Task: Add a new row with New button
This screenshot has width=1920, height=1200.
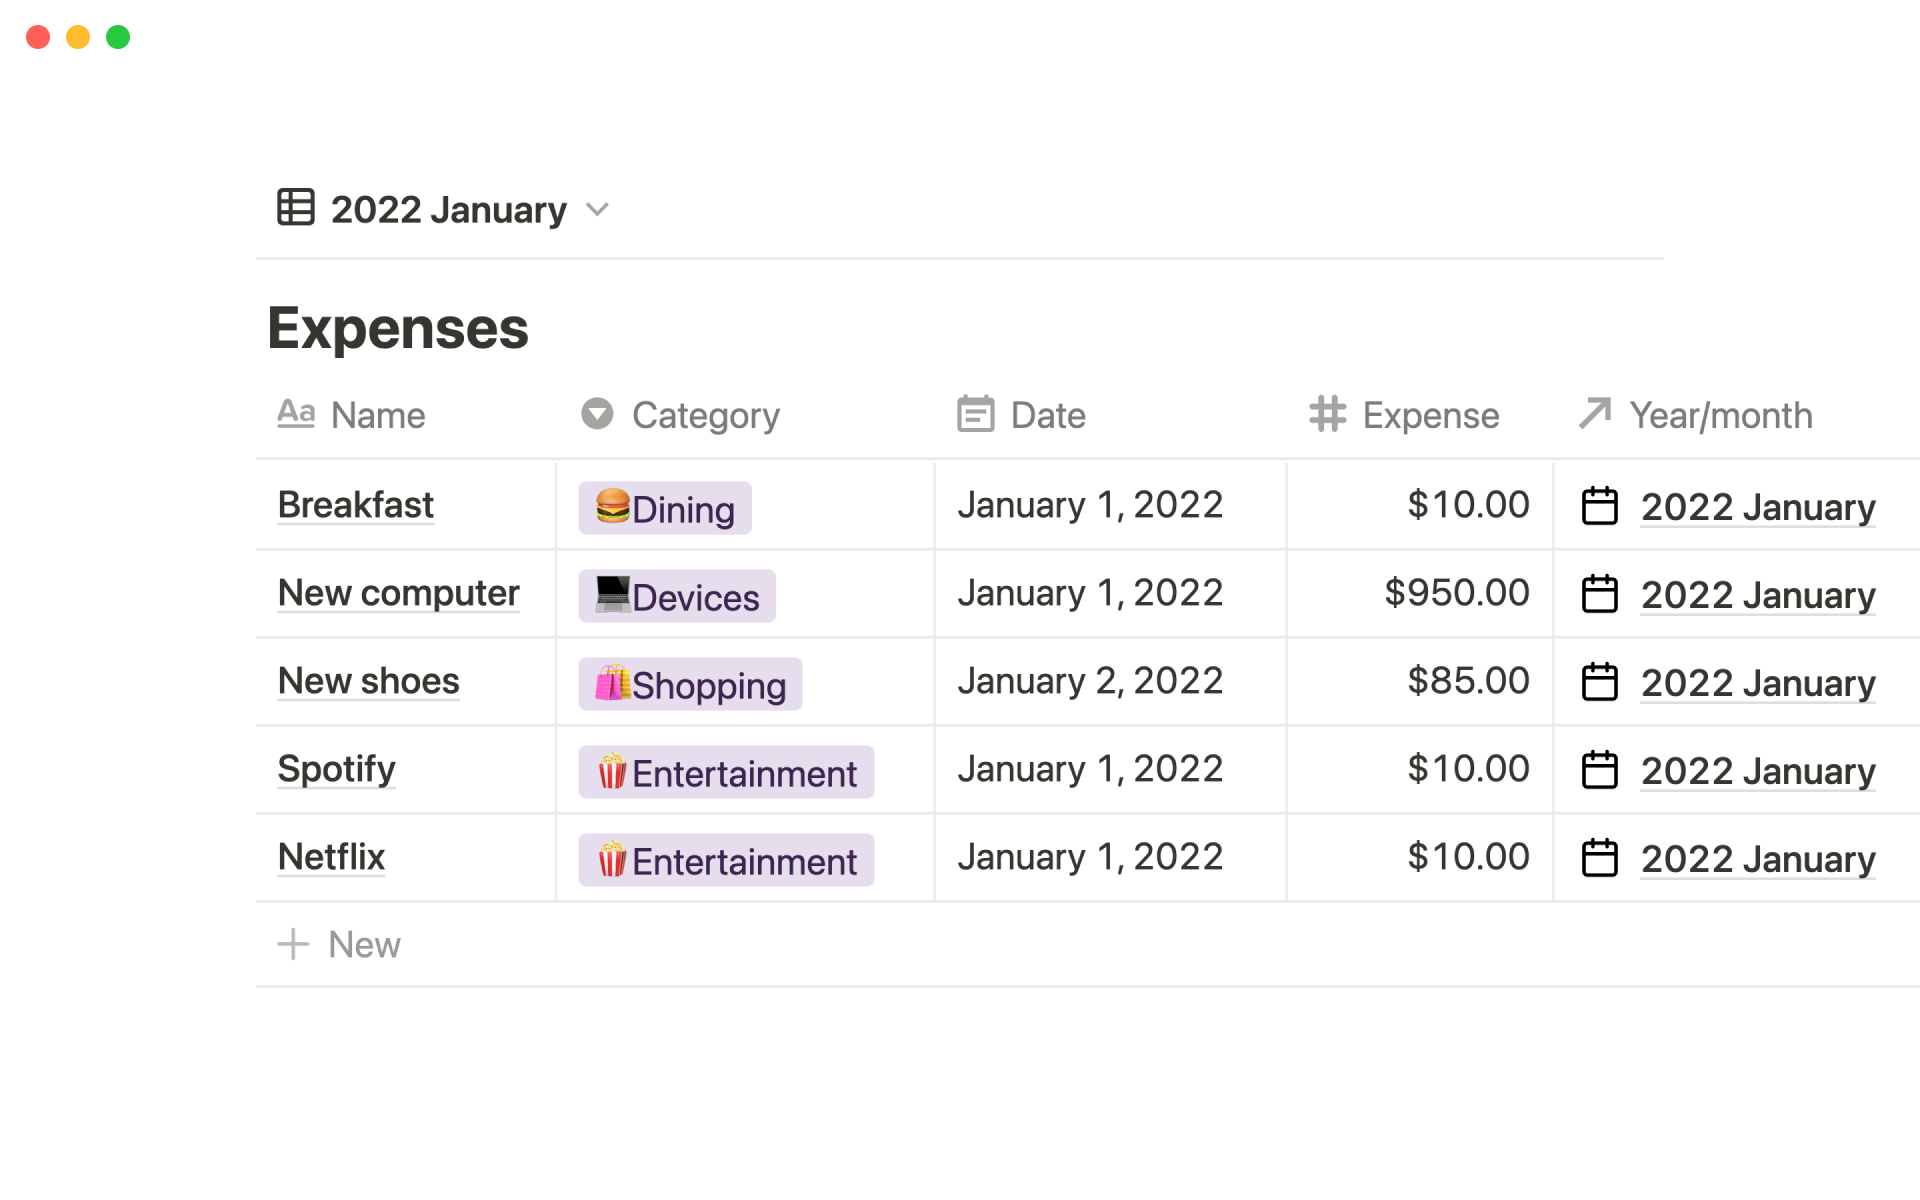Action: [364, 944]
